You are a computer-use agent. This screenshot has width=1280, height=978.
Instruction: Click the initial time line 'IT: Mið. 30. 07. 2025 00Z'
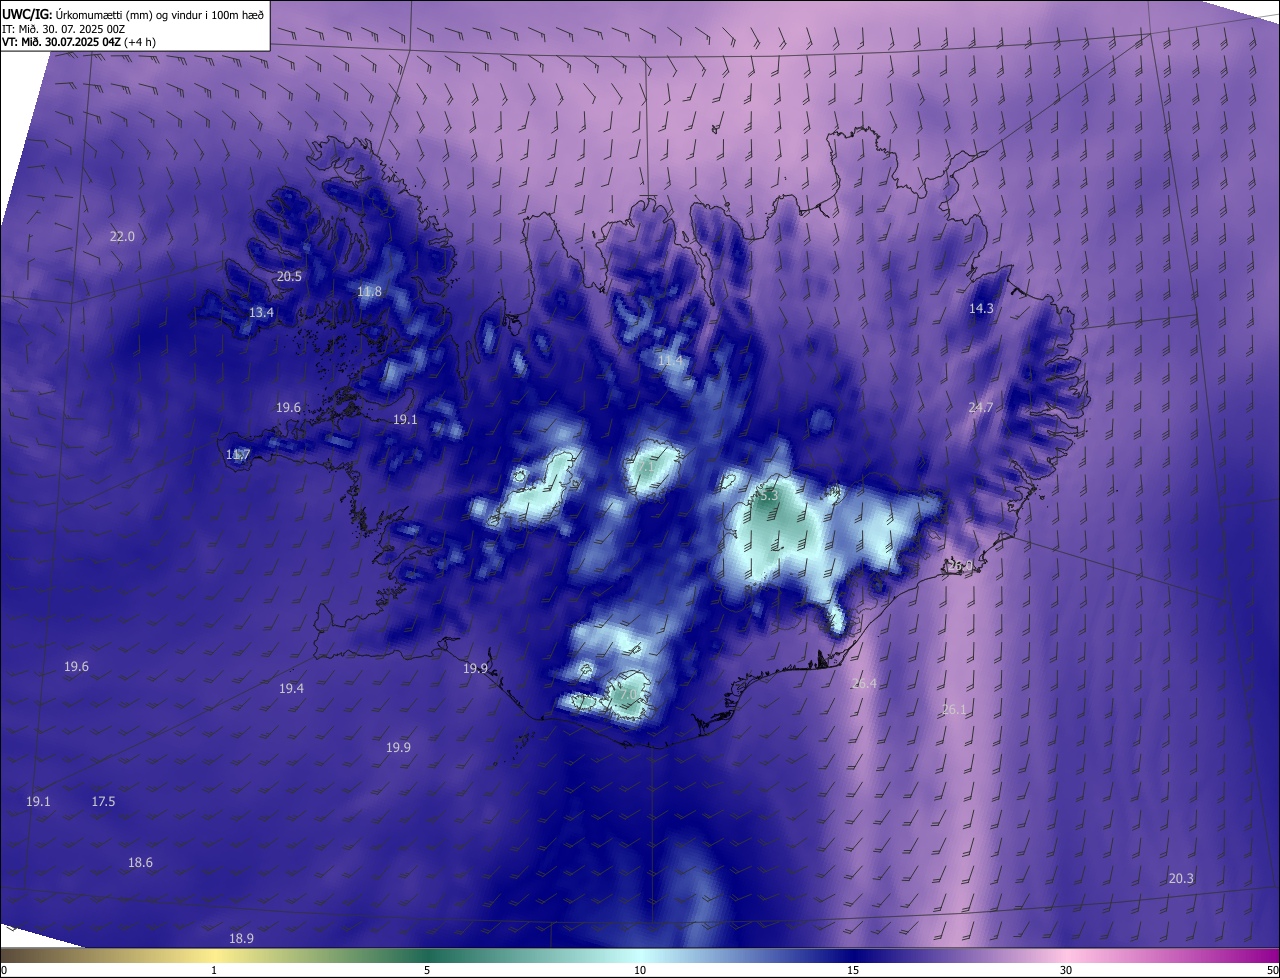[64, 29]
